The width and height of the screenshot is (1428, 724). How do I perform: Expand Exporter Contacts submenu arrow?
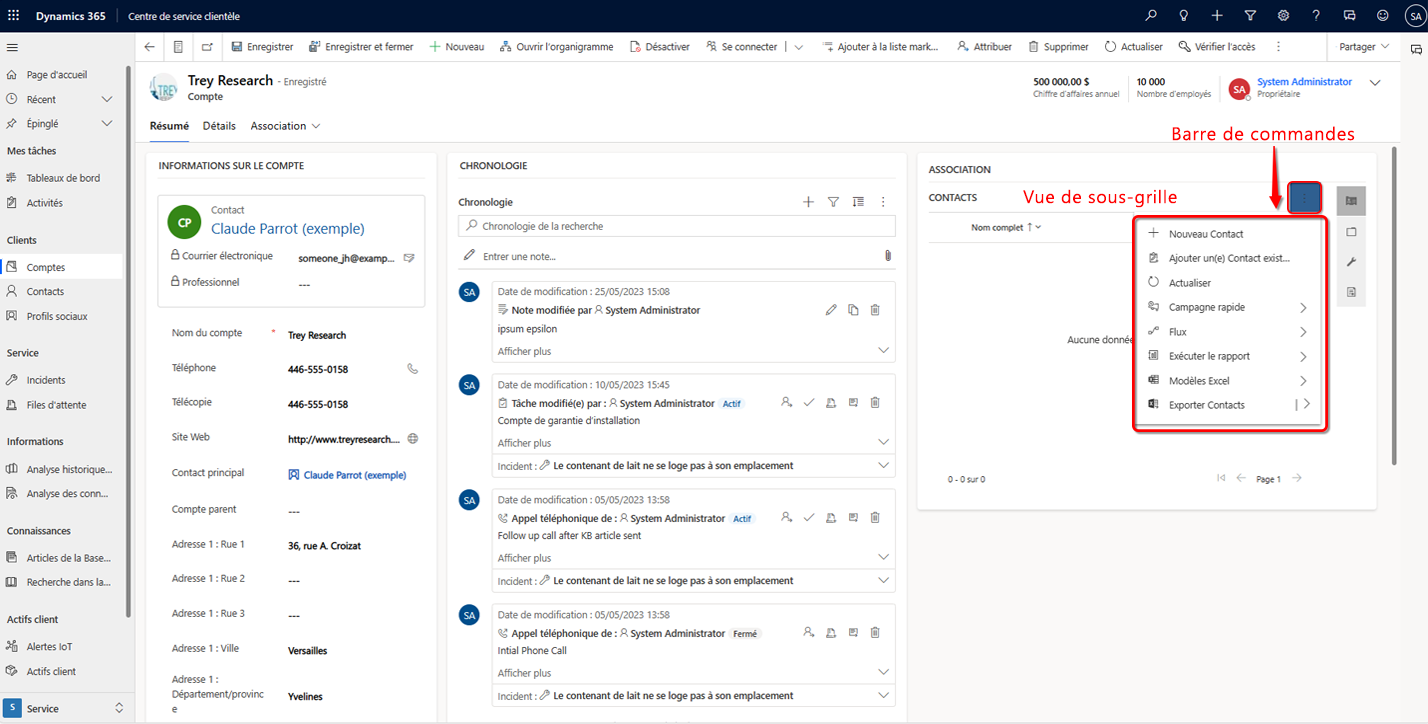[x=1305, y=405]
